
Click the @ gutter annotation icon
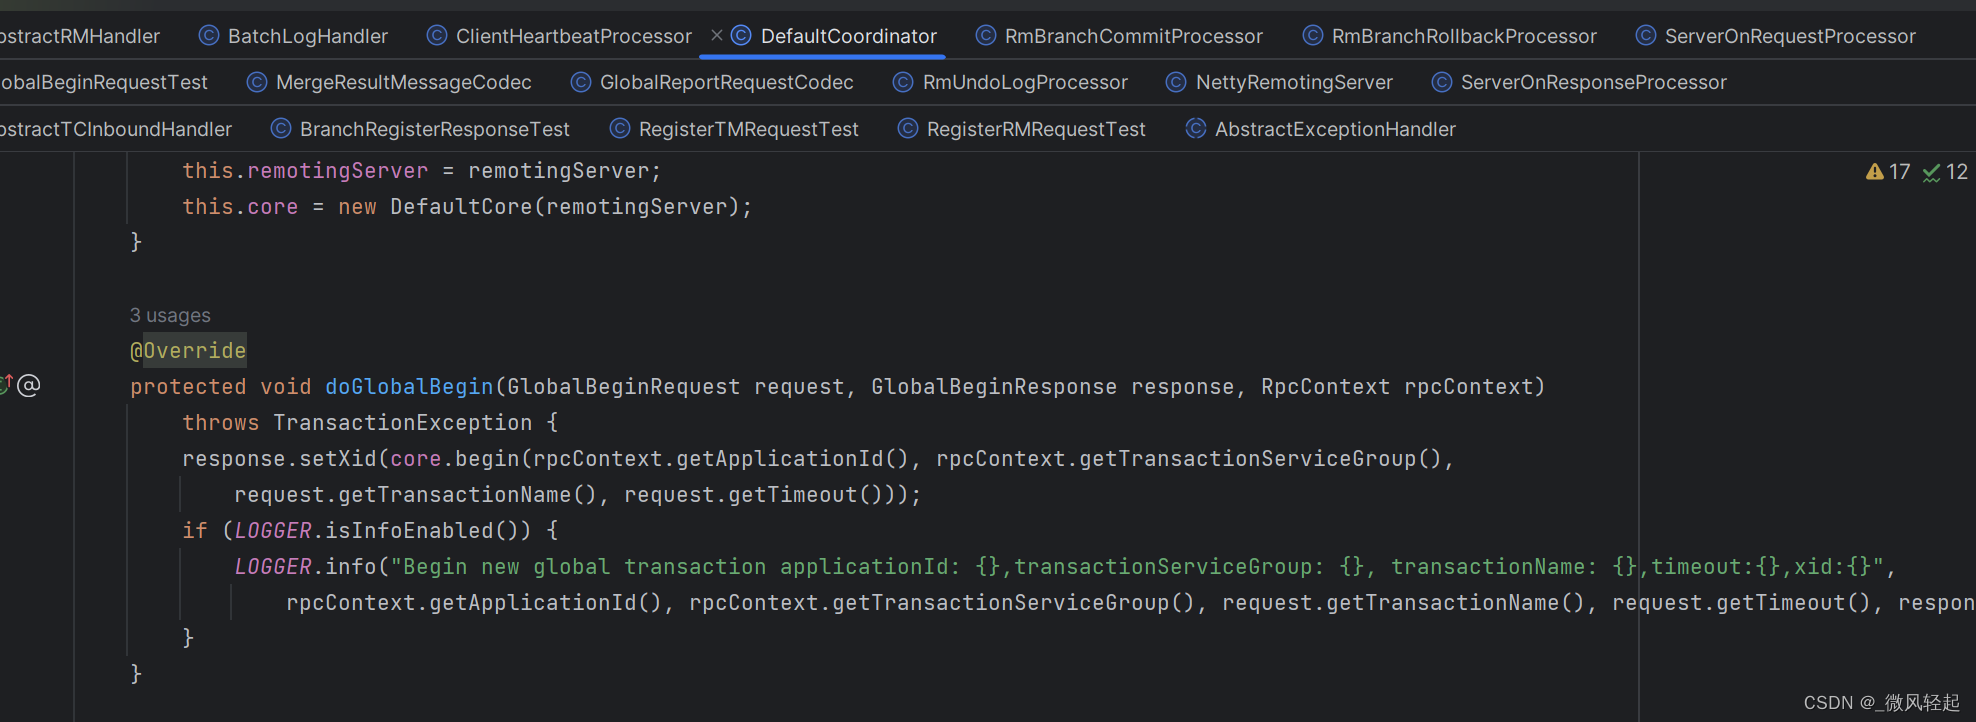tap(29, 385)
